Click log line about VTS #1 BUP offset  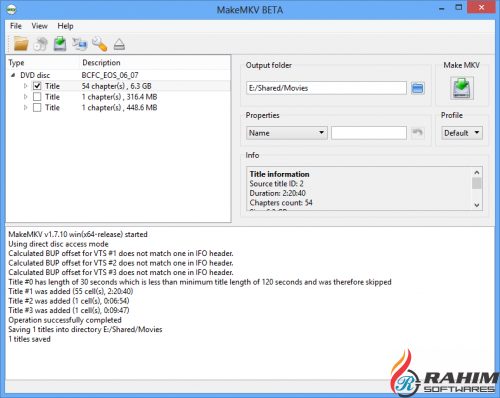click(121, 253)
